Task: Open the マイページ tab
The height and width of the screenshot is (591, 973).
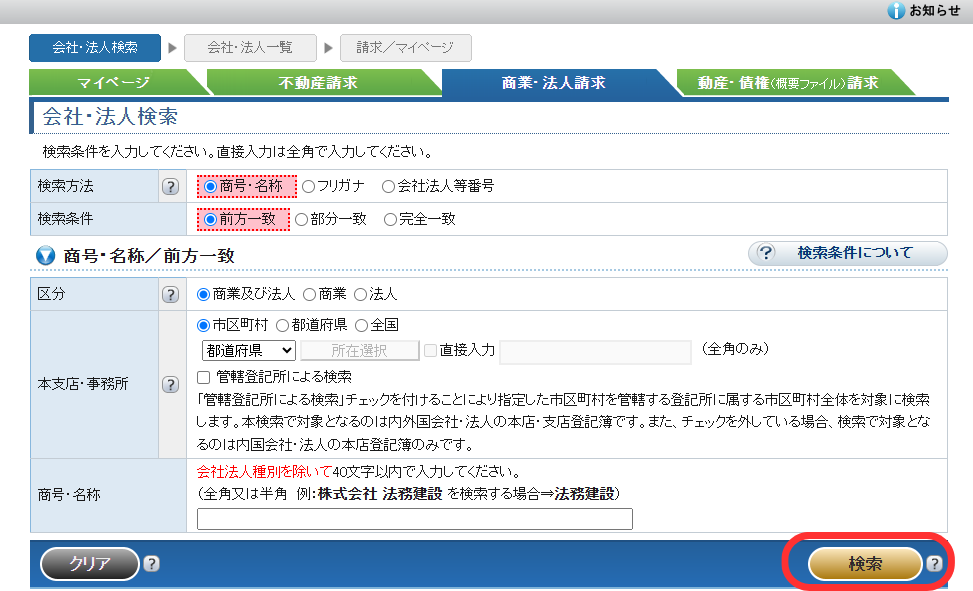Action: click(113, 83)
